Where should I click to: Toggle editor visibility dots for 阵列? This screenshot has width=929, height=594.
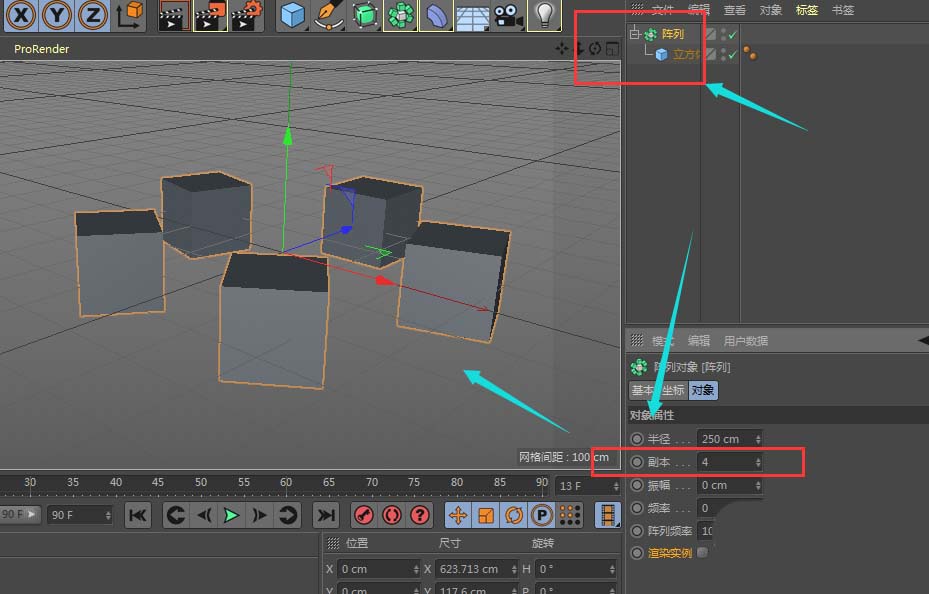[723, 32]
